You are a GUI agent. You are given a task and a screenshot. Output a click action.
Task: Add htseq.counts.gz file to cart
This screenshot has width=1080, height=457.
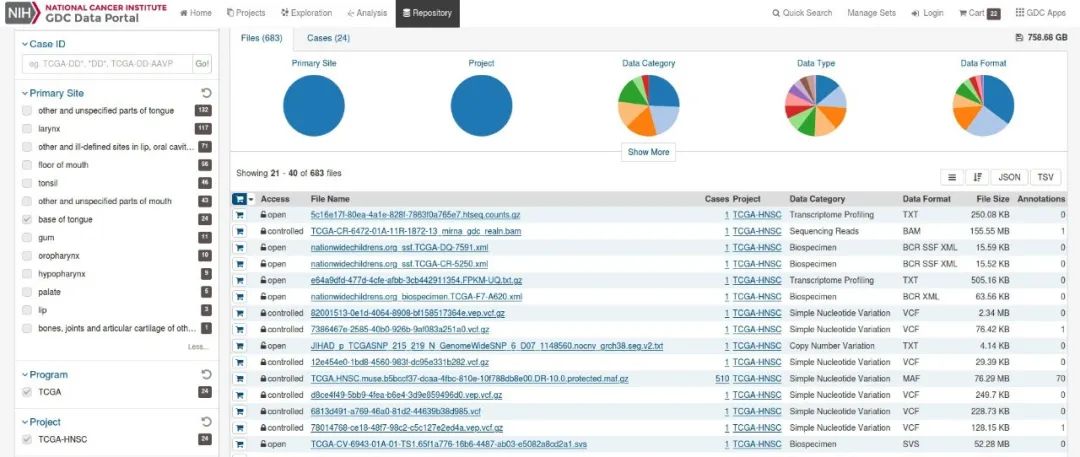240,215
